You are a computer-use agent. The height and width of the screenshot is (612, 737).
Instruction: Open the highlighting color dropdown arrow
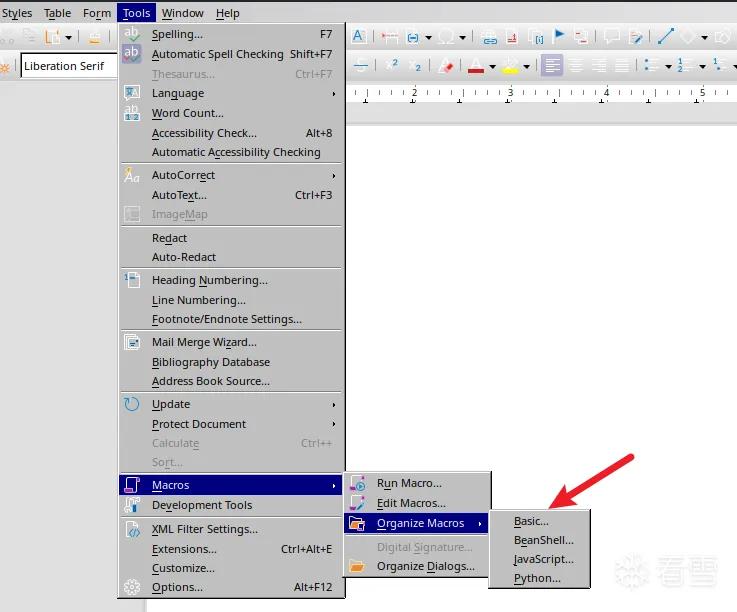526,67
